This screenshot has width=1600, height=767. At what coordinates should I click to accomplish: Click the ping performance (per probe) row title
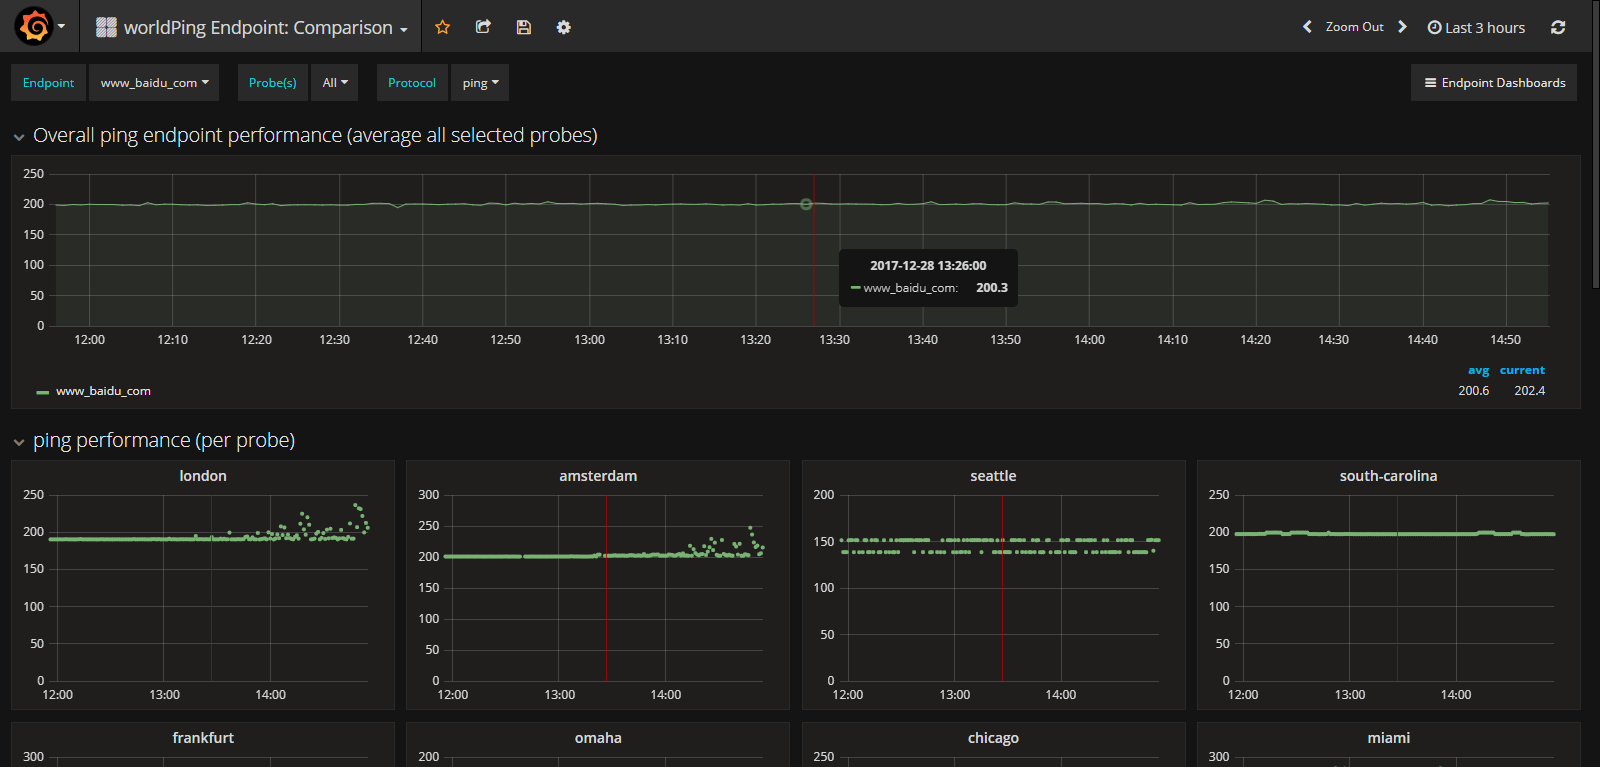click(164, 440)
